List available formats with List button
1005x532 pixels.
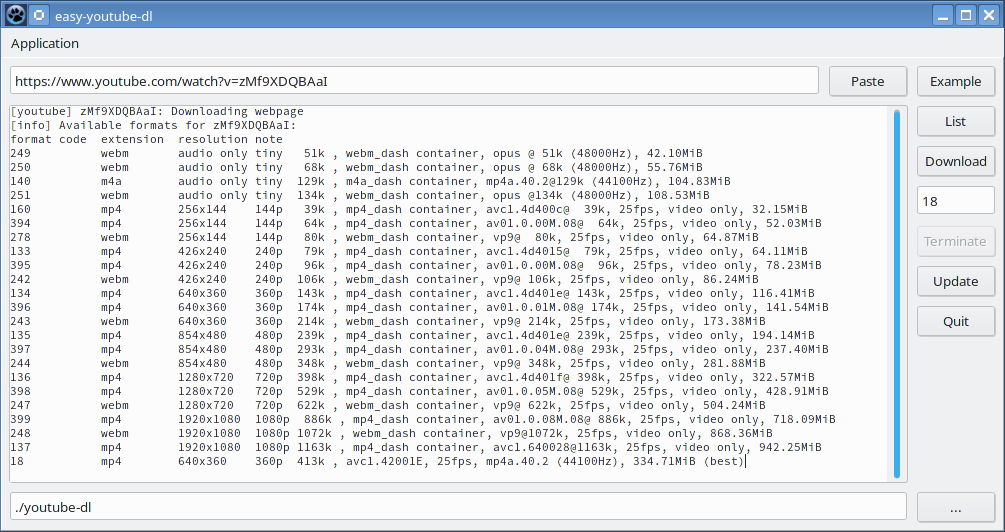tap(955, 121)
